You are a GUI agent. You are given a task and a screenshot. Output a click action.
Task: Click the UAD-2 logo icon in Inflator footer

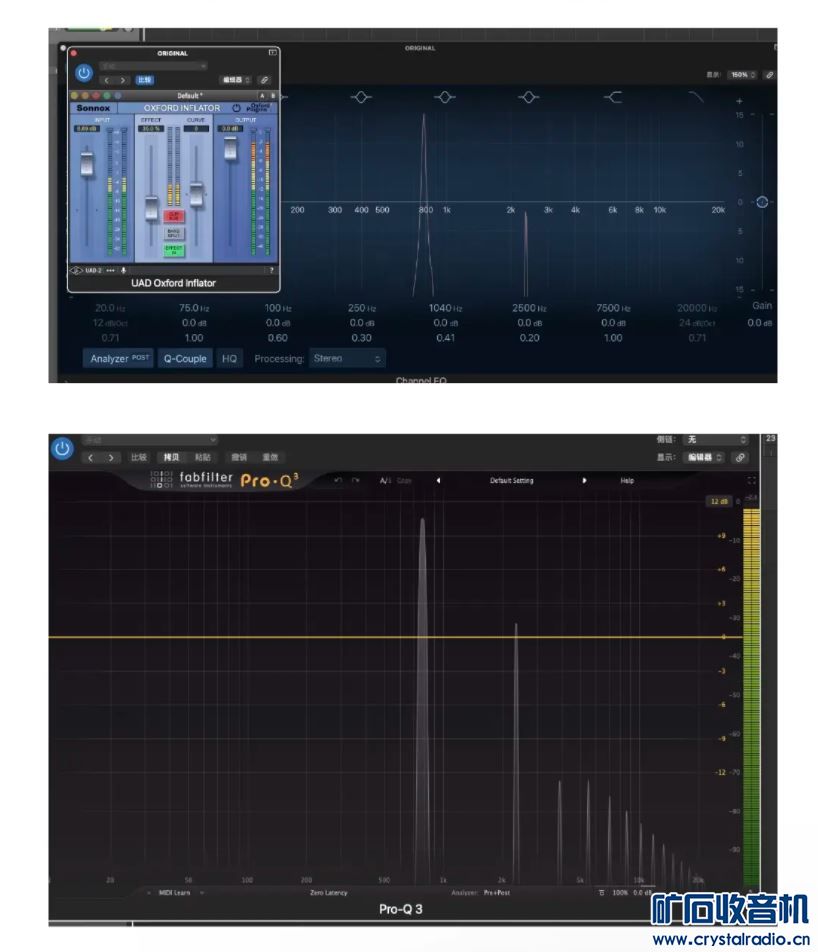pos(77,270)
